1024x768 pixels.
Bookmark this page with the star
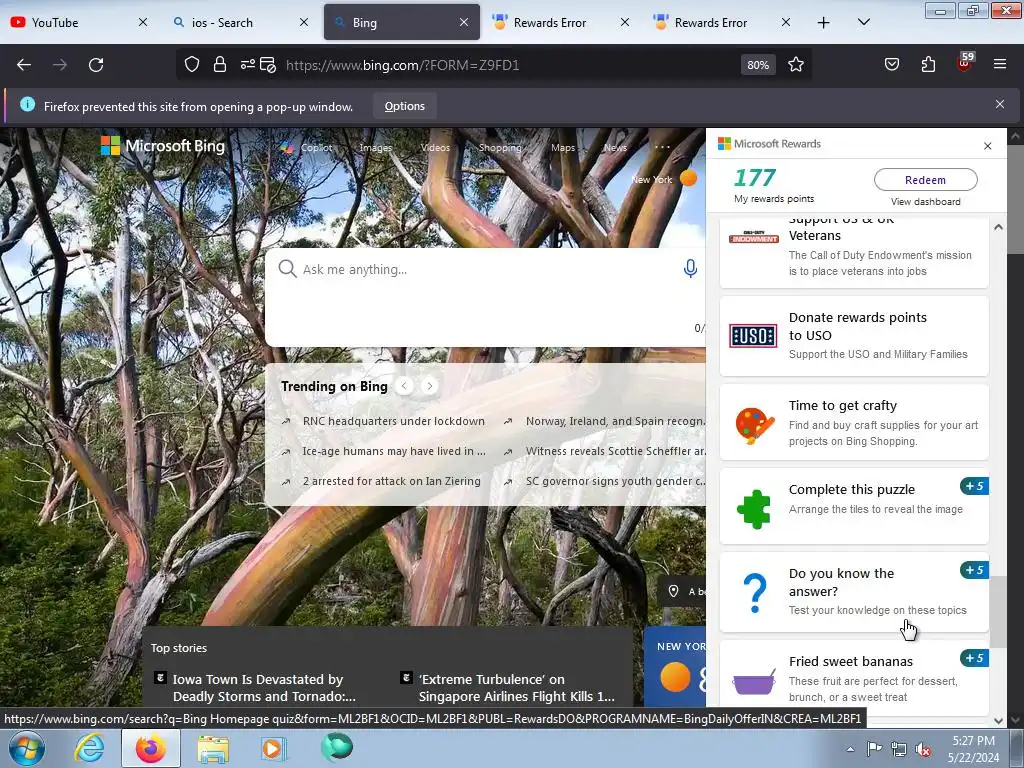[x=795, y=65]
